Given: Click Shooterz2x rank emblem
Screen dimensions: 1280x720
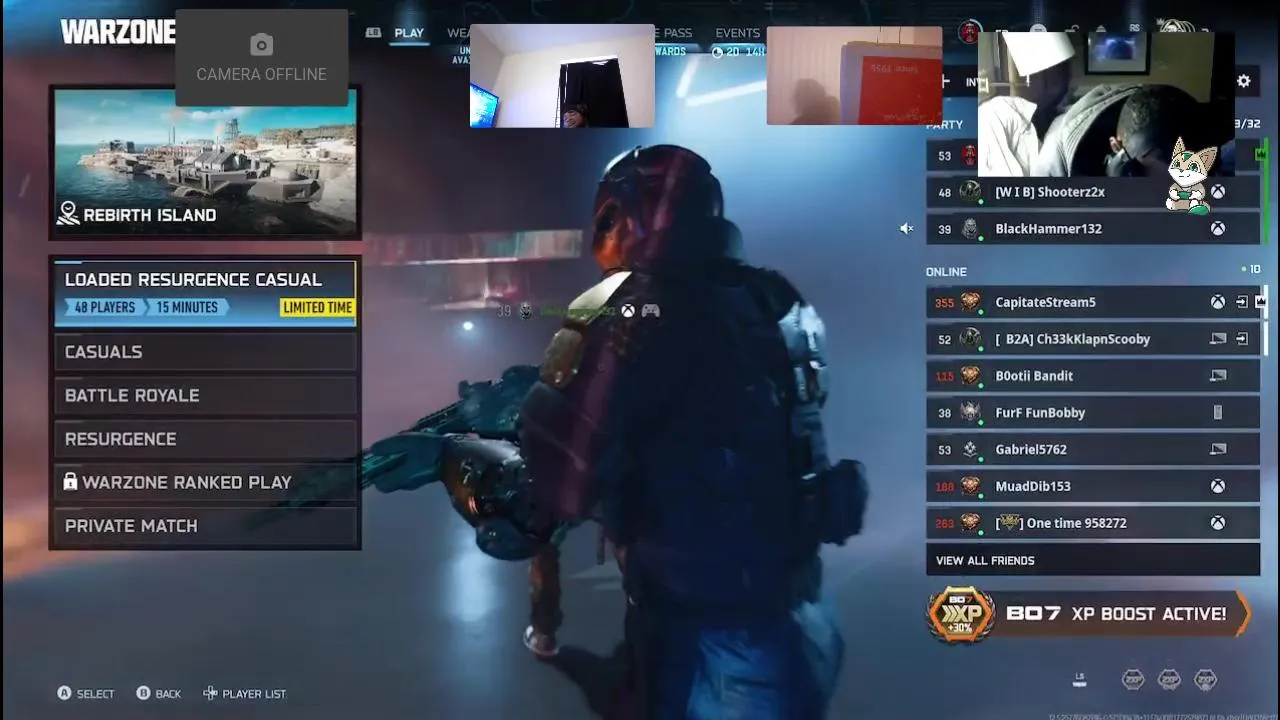Looking at the screenshot, I should [x=970, y=192].
